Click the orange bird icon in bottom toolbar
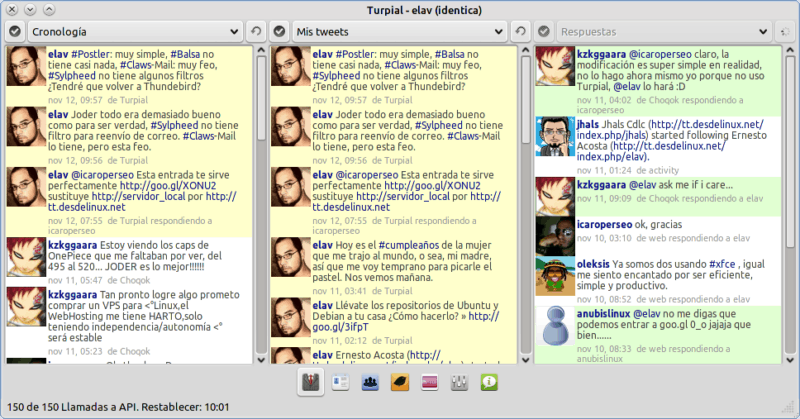This screenshot has width=800, height=419. [x=401, y=382]
